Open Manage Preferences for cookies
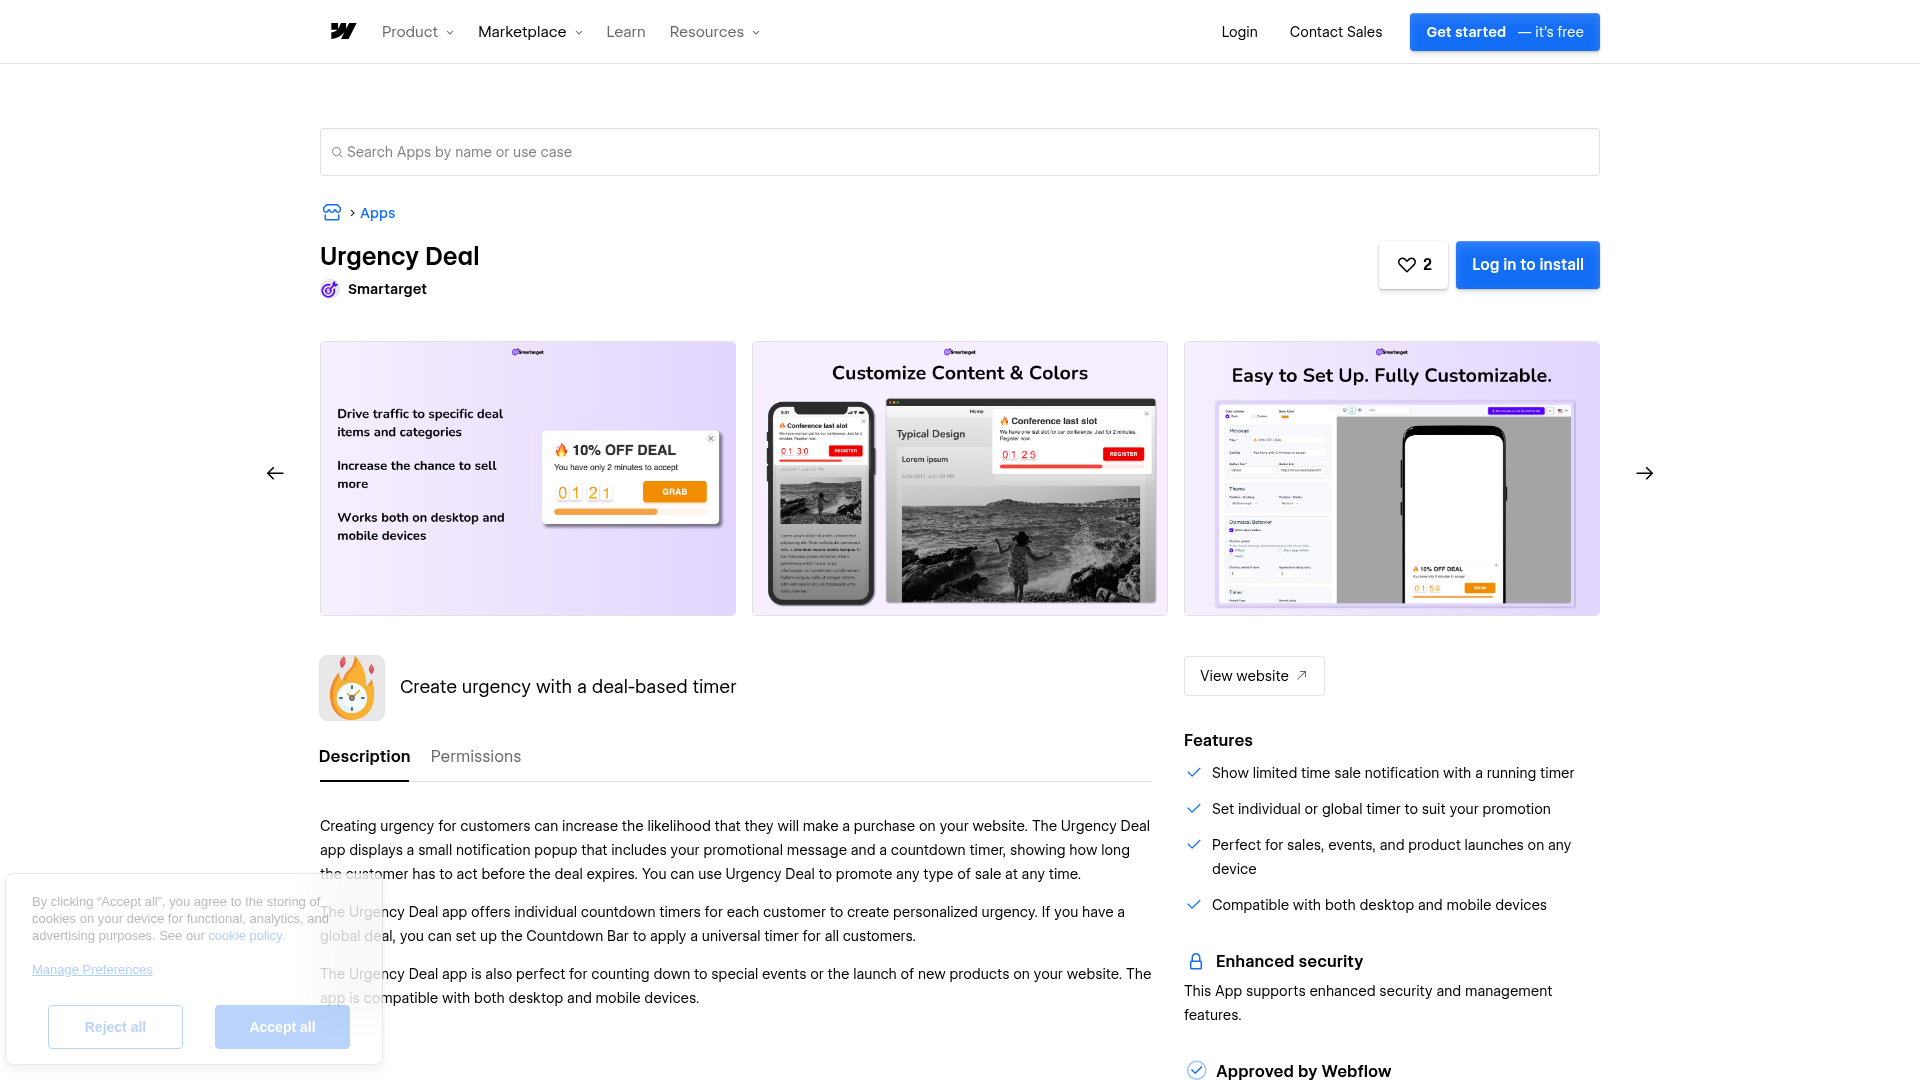Screen dimensions: 1920x1080 click(x=92, y=970)
